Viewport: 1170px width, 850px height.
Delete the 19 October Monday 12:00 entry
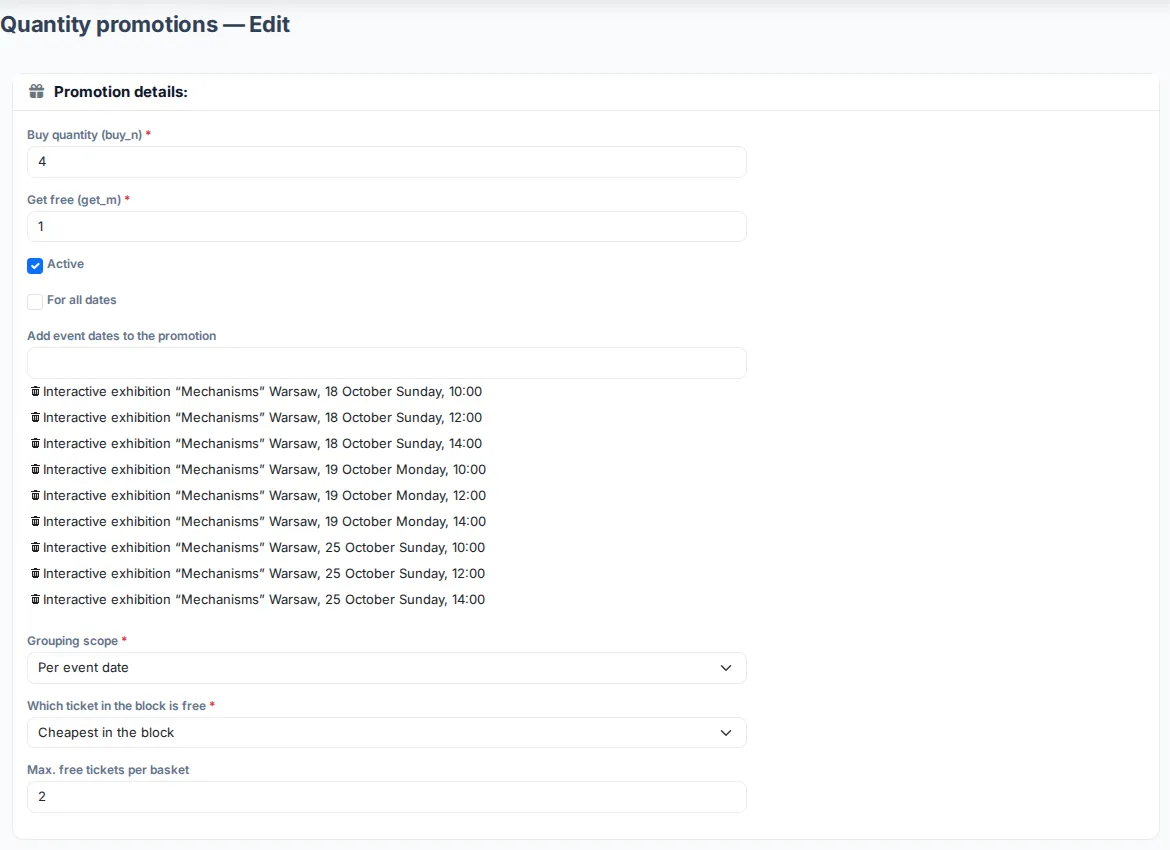(x=35, y=496)
